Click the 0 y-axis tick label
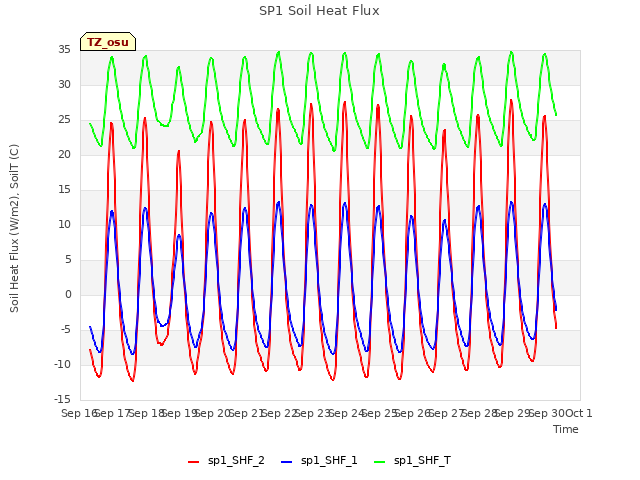Image resolution: width=640 pixels, height=480 pixels. pyautogui.click(x=68, y=295)
